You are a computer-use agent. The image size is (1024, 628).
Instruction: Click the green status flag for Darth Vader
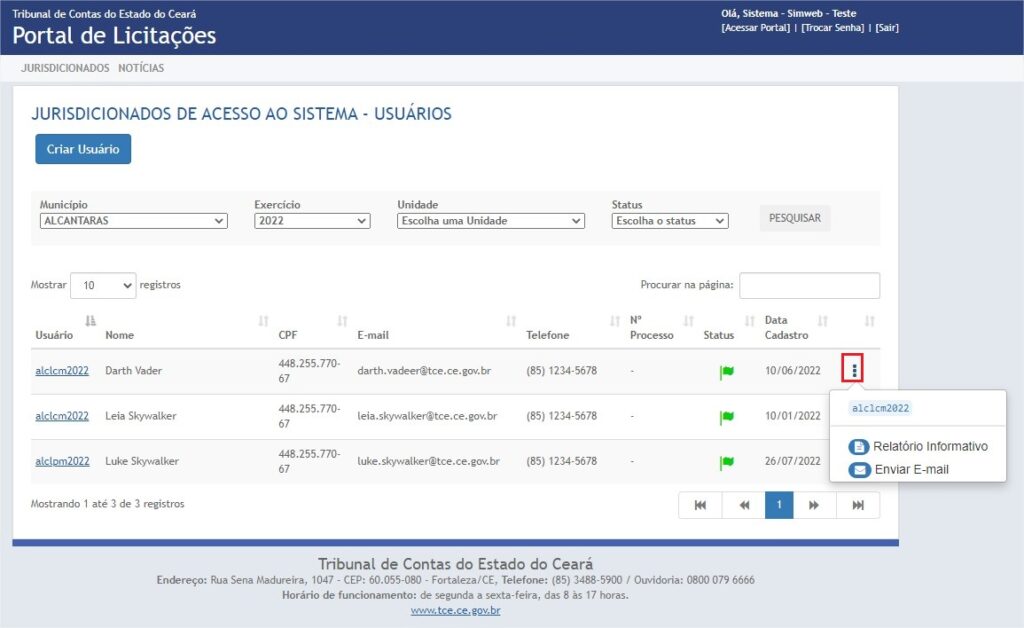(727, 372)
